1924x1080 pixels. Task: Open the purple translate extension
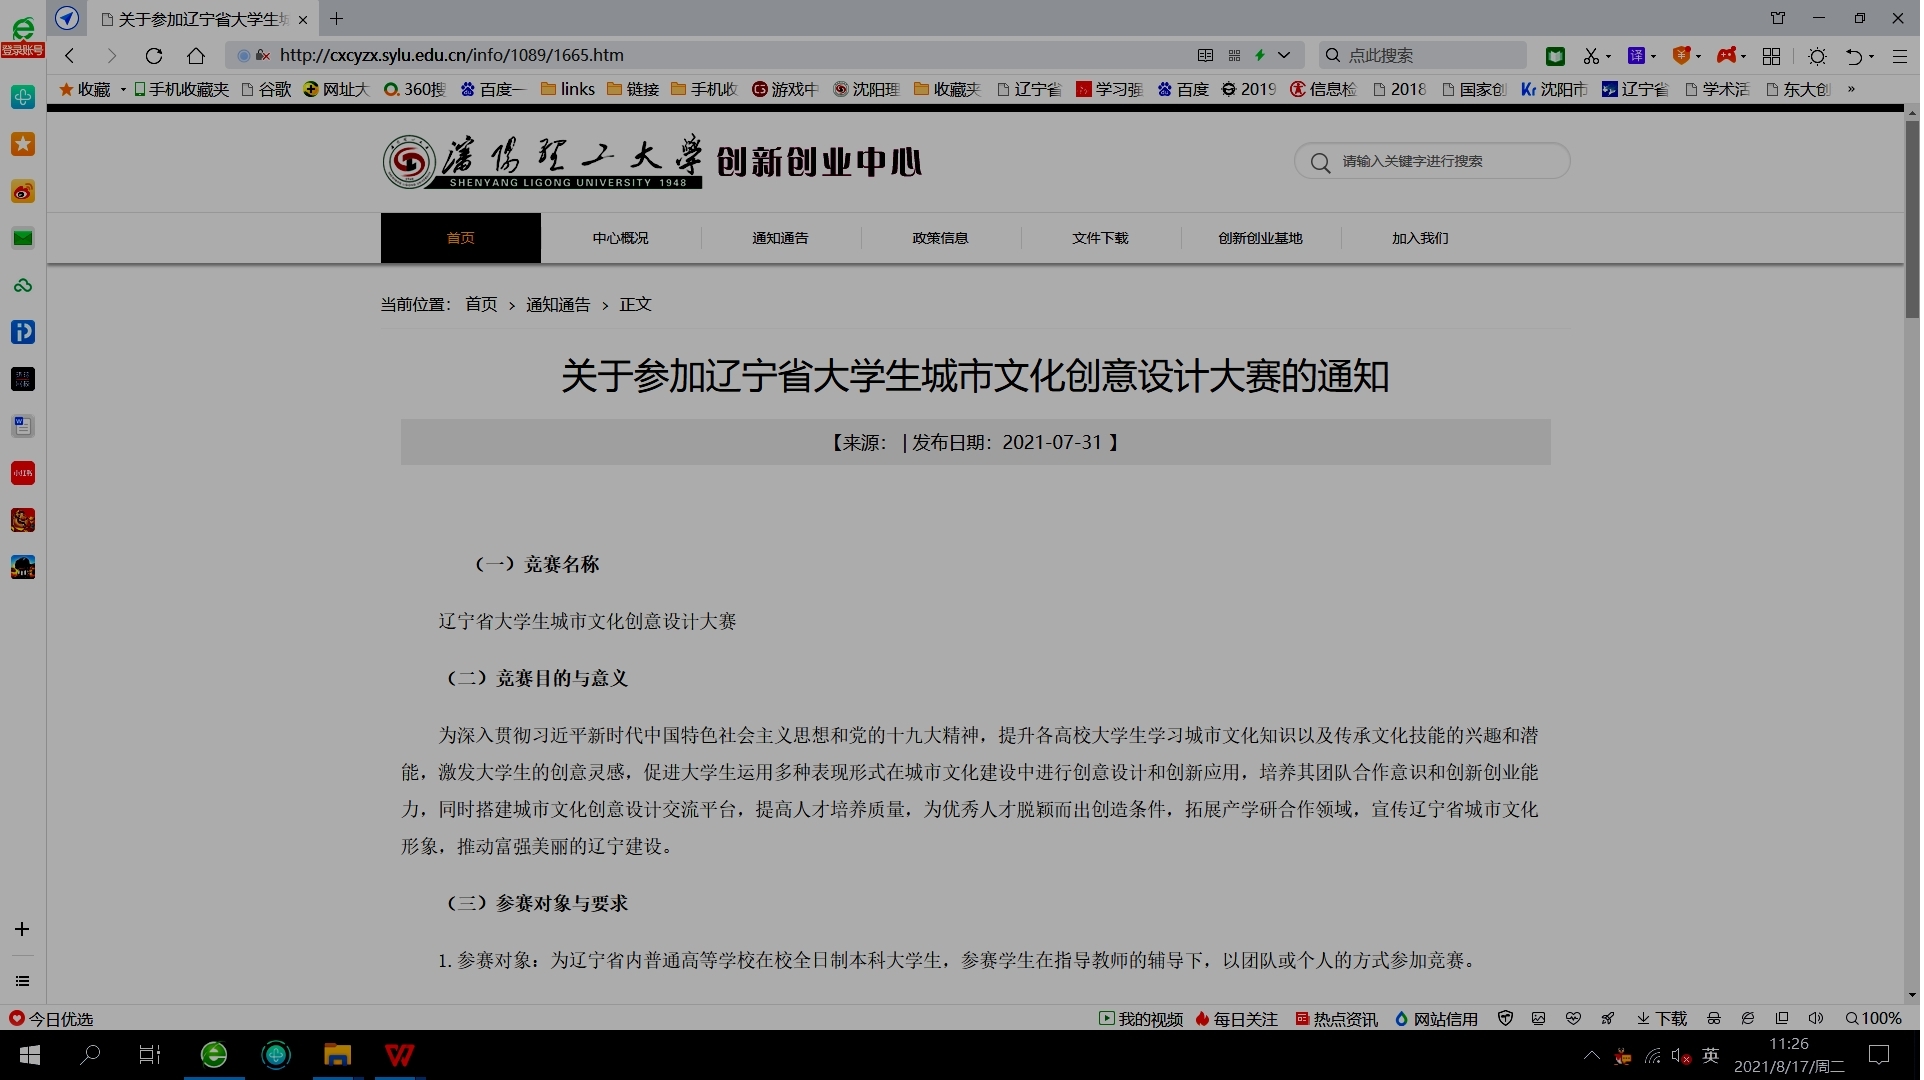(1636, 56)
